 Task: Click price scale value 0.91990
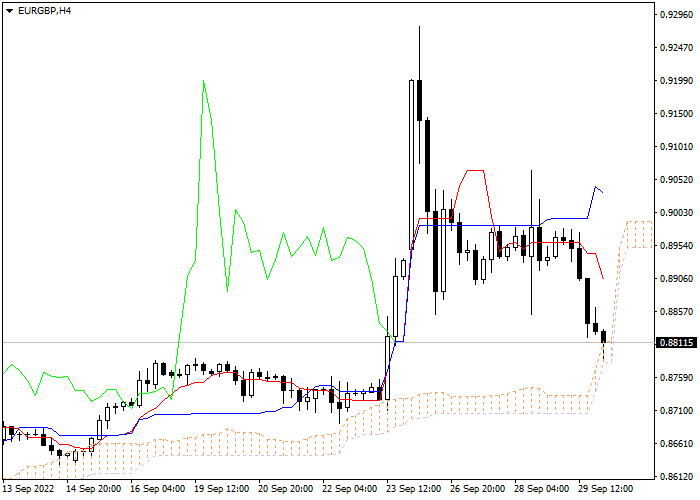(677, 81)
